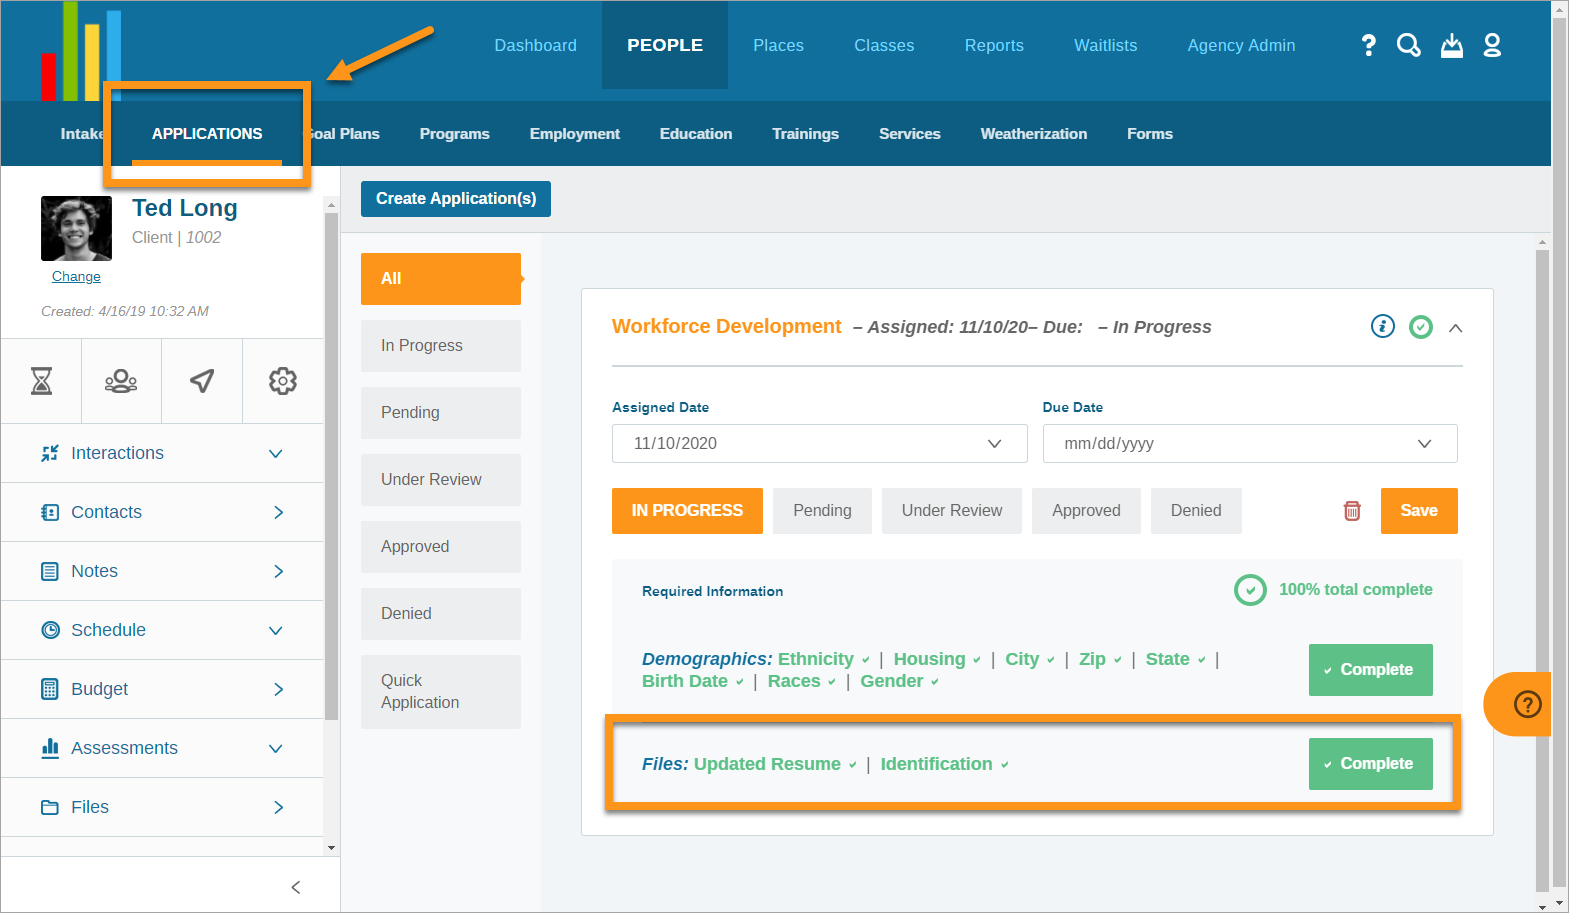Open the Assigned Date dropdown
The image size is (1569, 913).
(820, 443)
